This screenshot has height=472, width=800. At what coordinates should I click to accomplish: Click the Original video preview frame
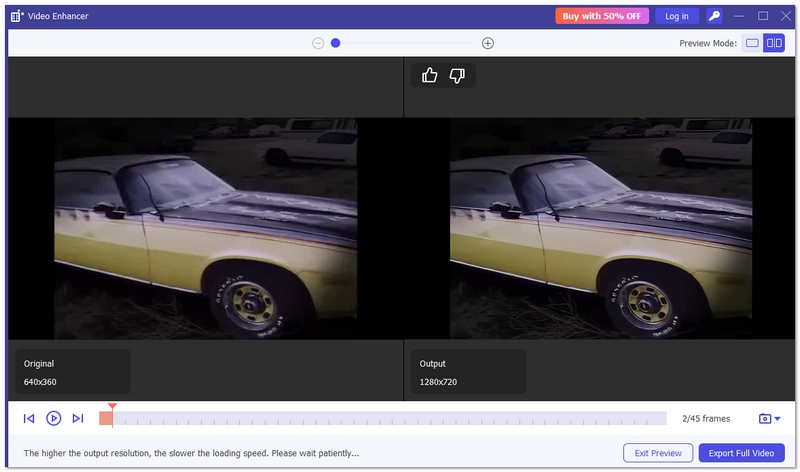pyautogui.click(x=206, y=229)
